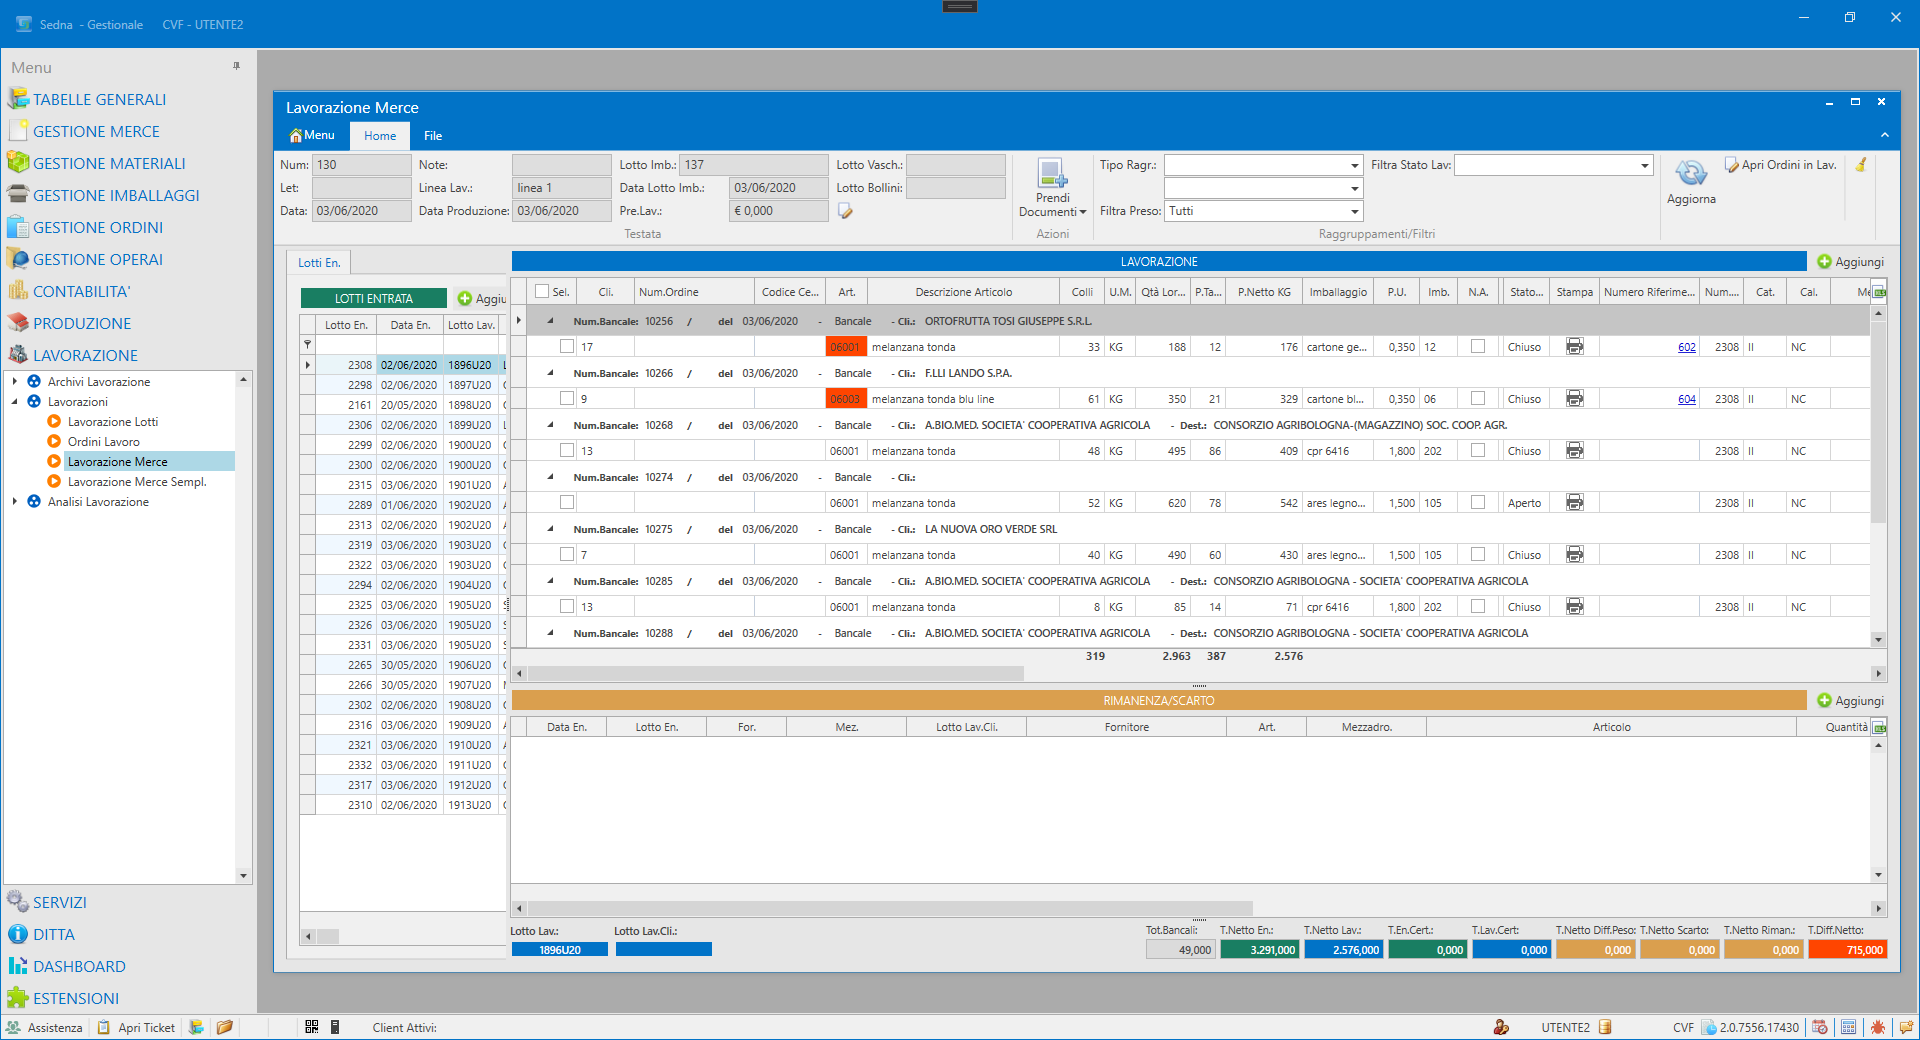Print row of Bancale 10256
The height and width of the screenshot is (1040, 1920).
click(x=1574, y=347)
